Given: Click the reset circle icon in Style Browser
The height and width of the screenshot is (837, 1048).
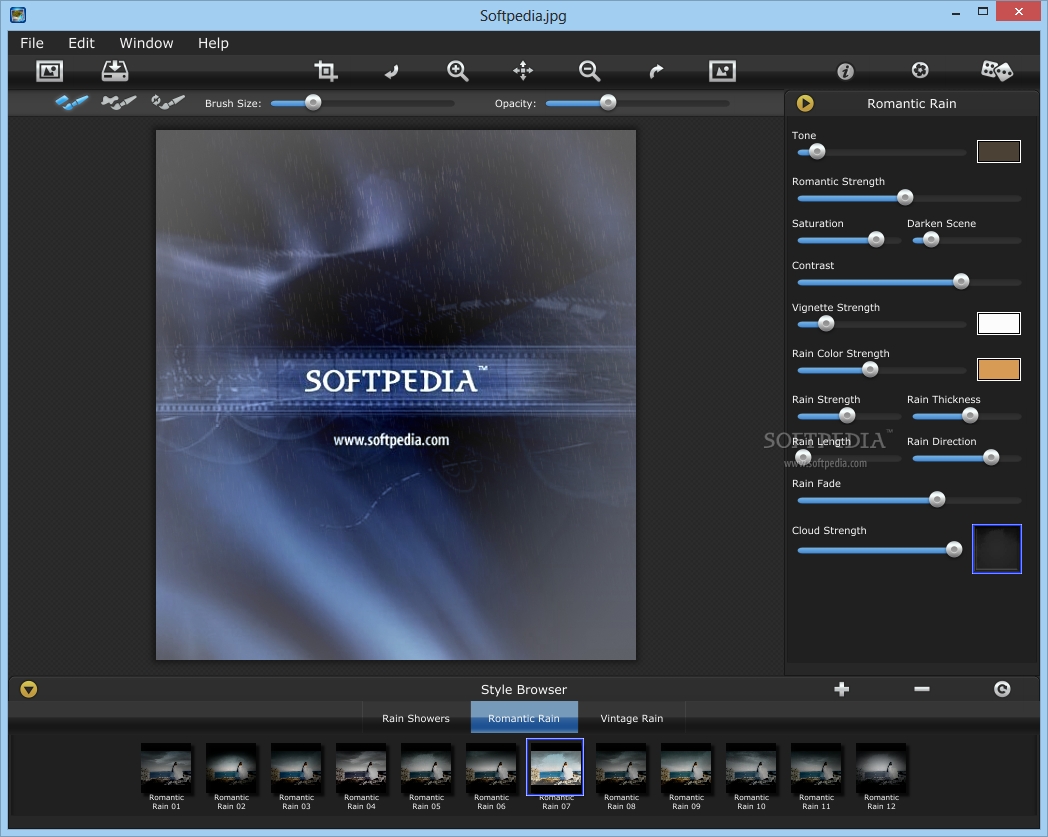Looking at the screenshot, I should click(x=1002, y=689).
